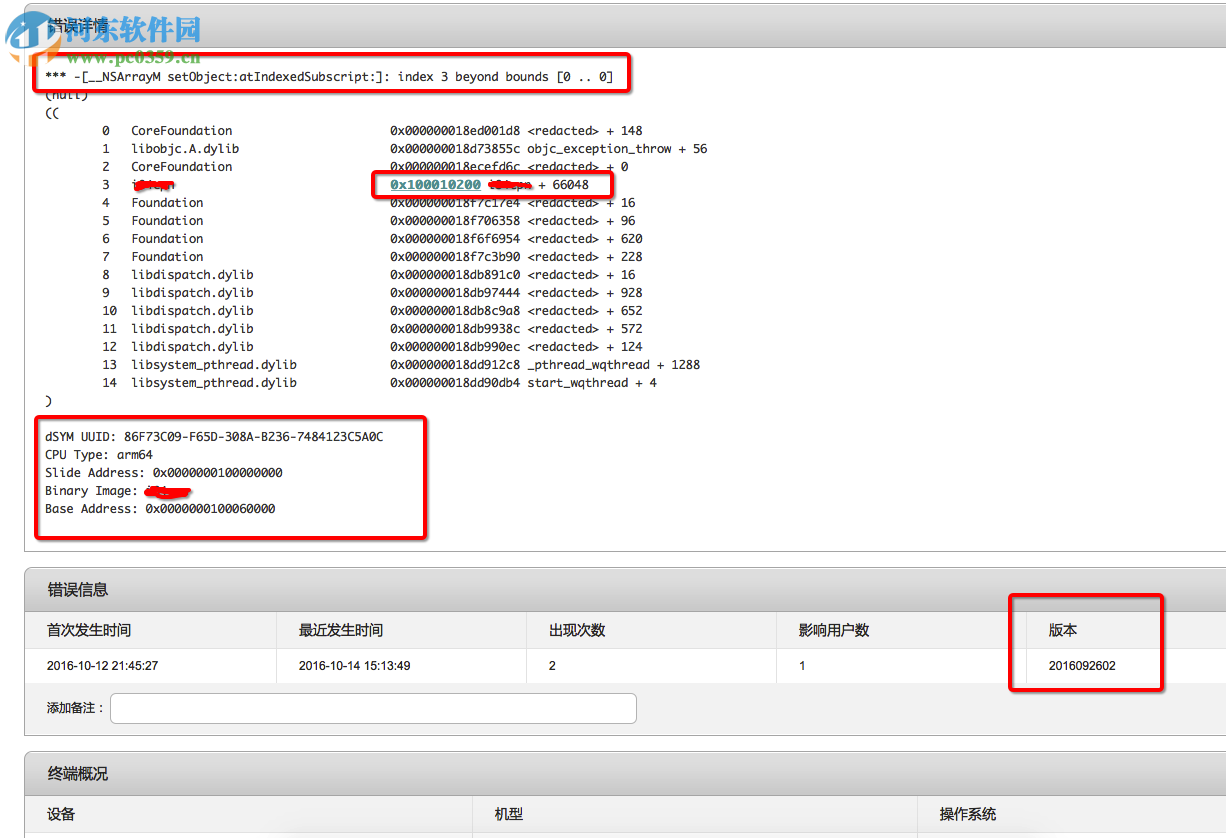Click stack frame 5 Foundation + 96 row

tap(368, 221)
